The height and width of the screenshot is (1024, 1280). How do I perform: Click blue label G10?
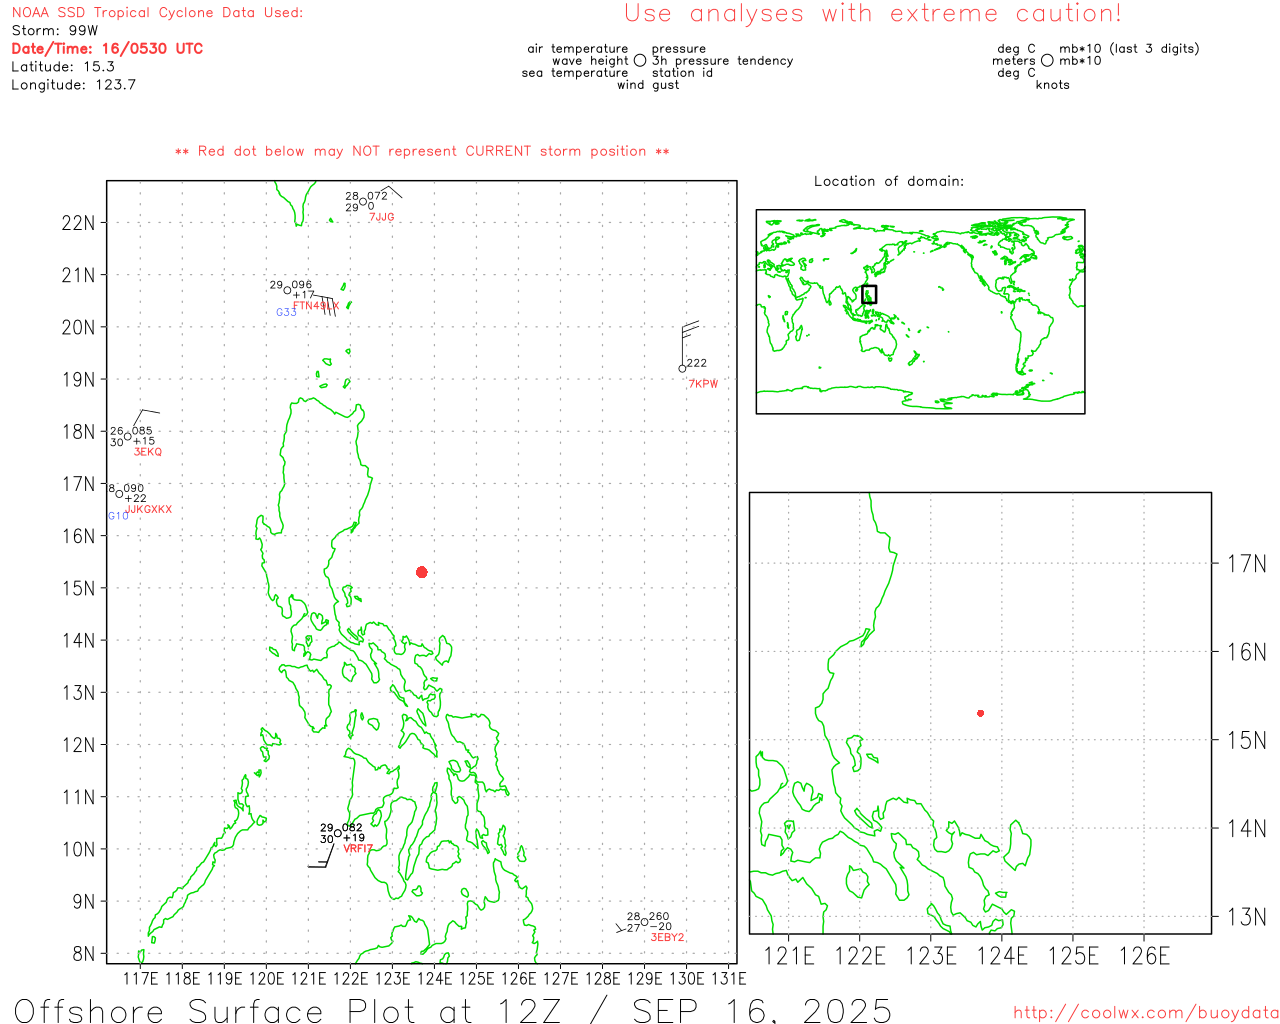(118, 516)
